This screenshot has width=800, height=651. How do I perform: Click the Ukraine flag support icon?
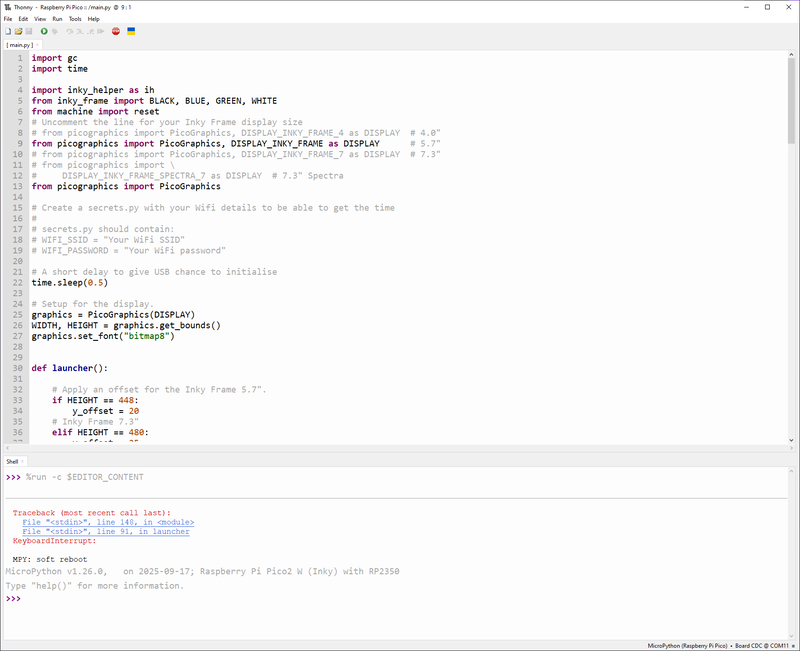click(133, 32)
